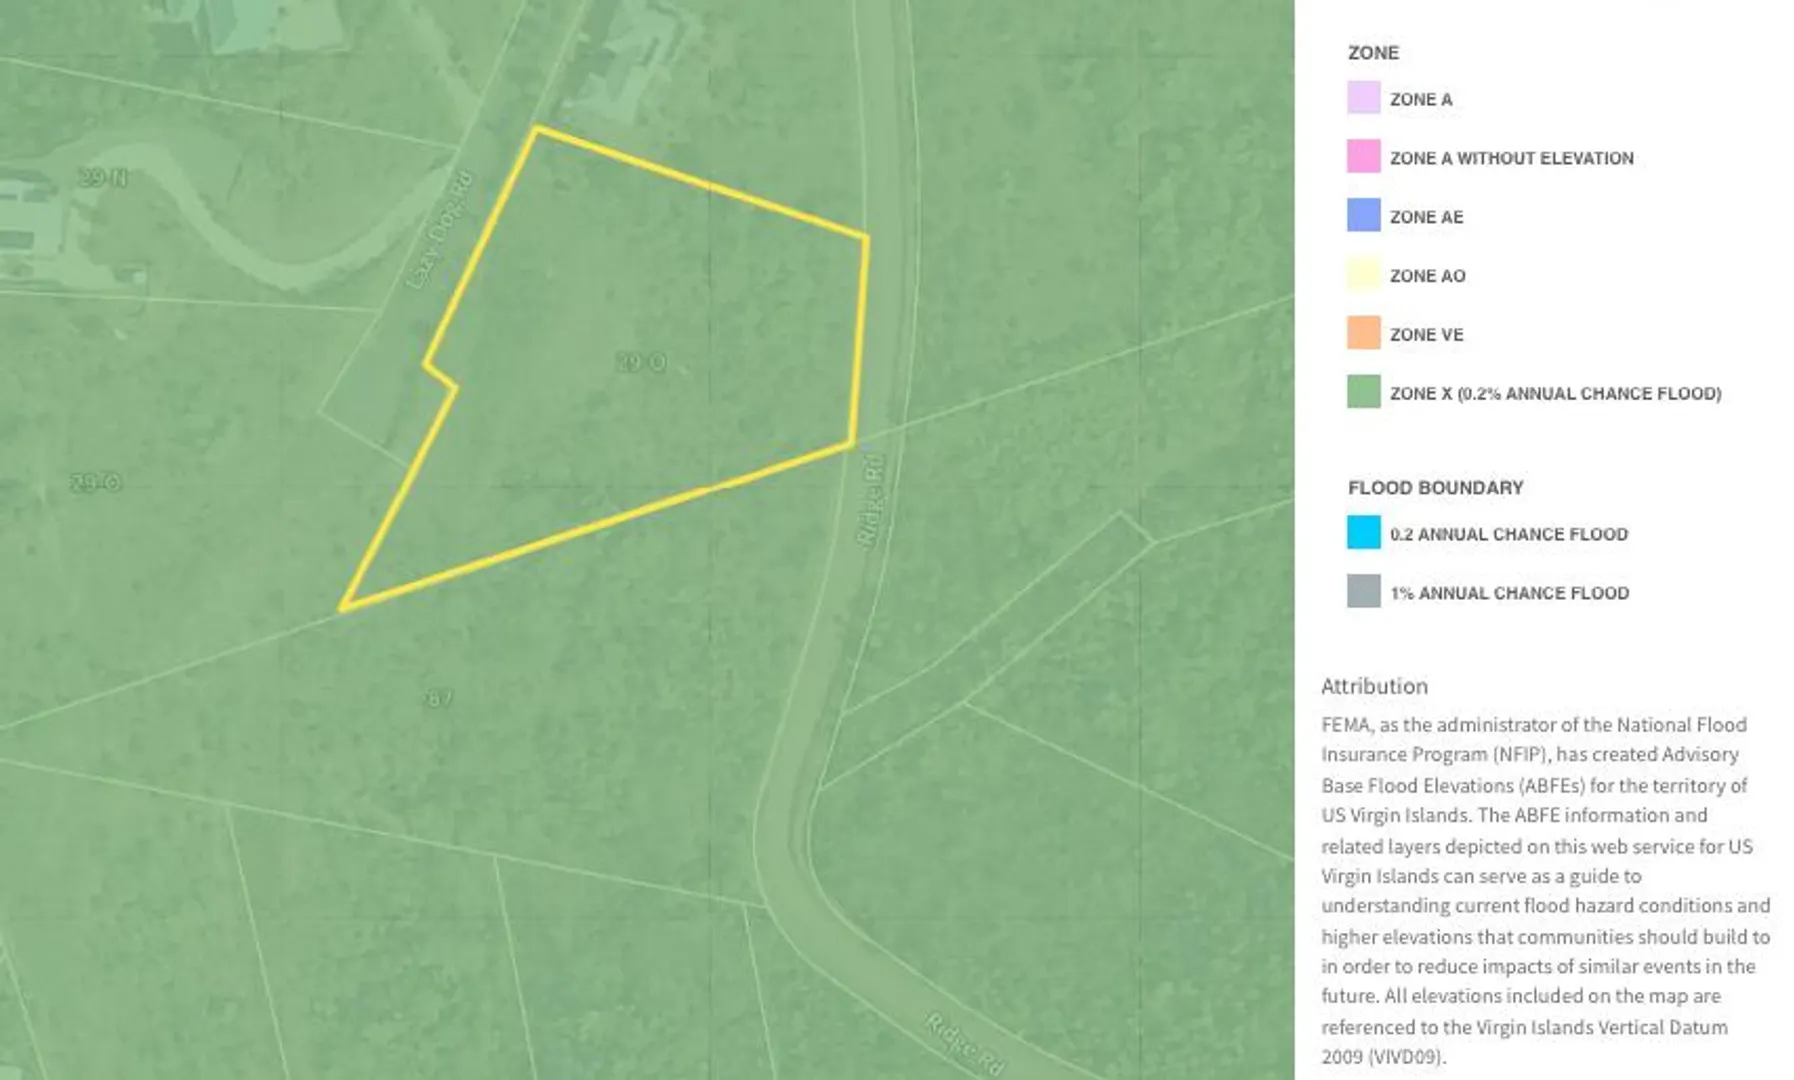
Task: Click the FLOOD BOUNDARY legend heading
Action: 1435,488
